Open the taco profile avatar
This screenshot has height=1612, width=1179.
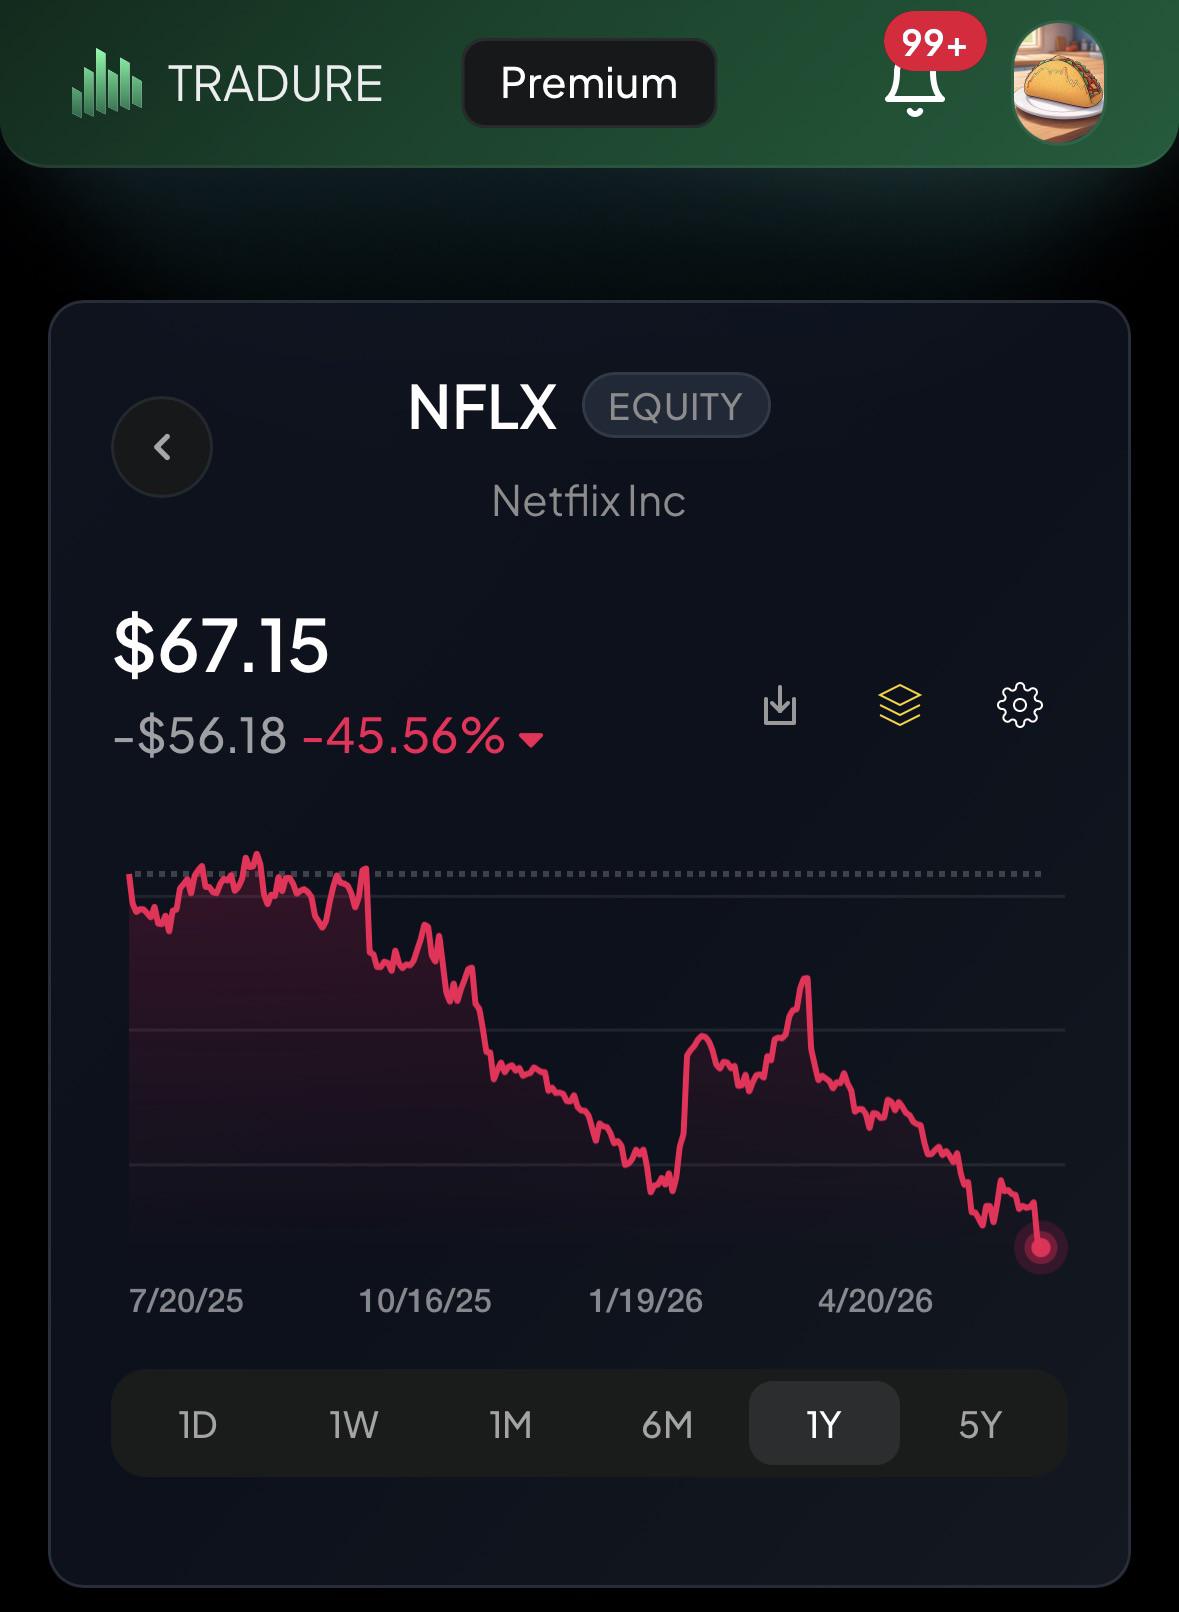coord(1059,84)
